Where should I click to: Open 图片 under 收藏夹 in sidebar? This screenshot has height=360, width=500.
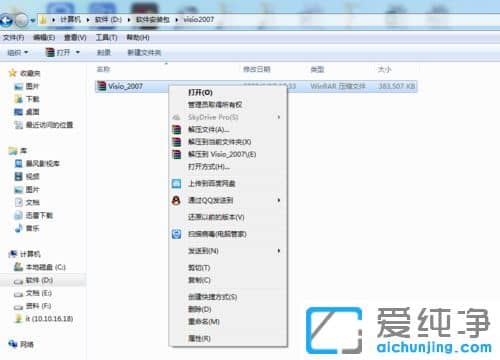(27, 86)
